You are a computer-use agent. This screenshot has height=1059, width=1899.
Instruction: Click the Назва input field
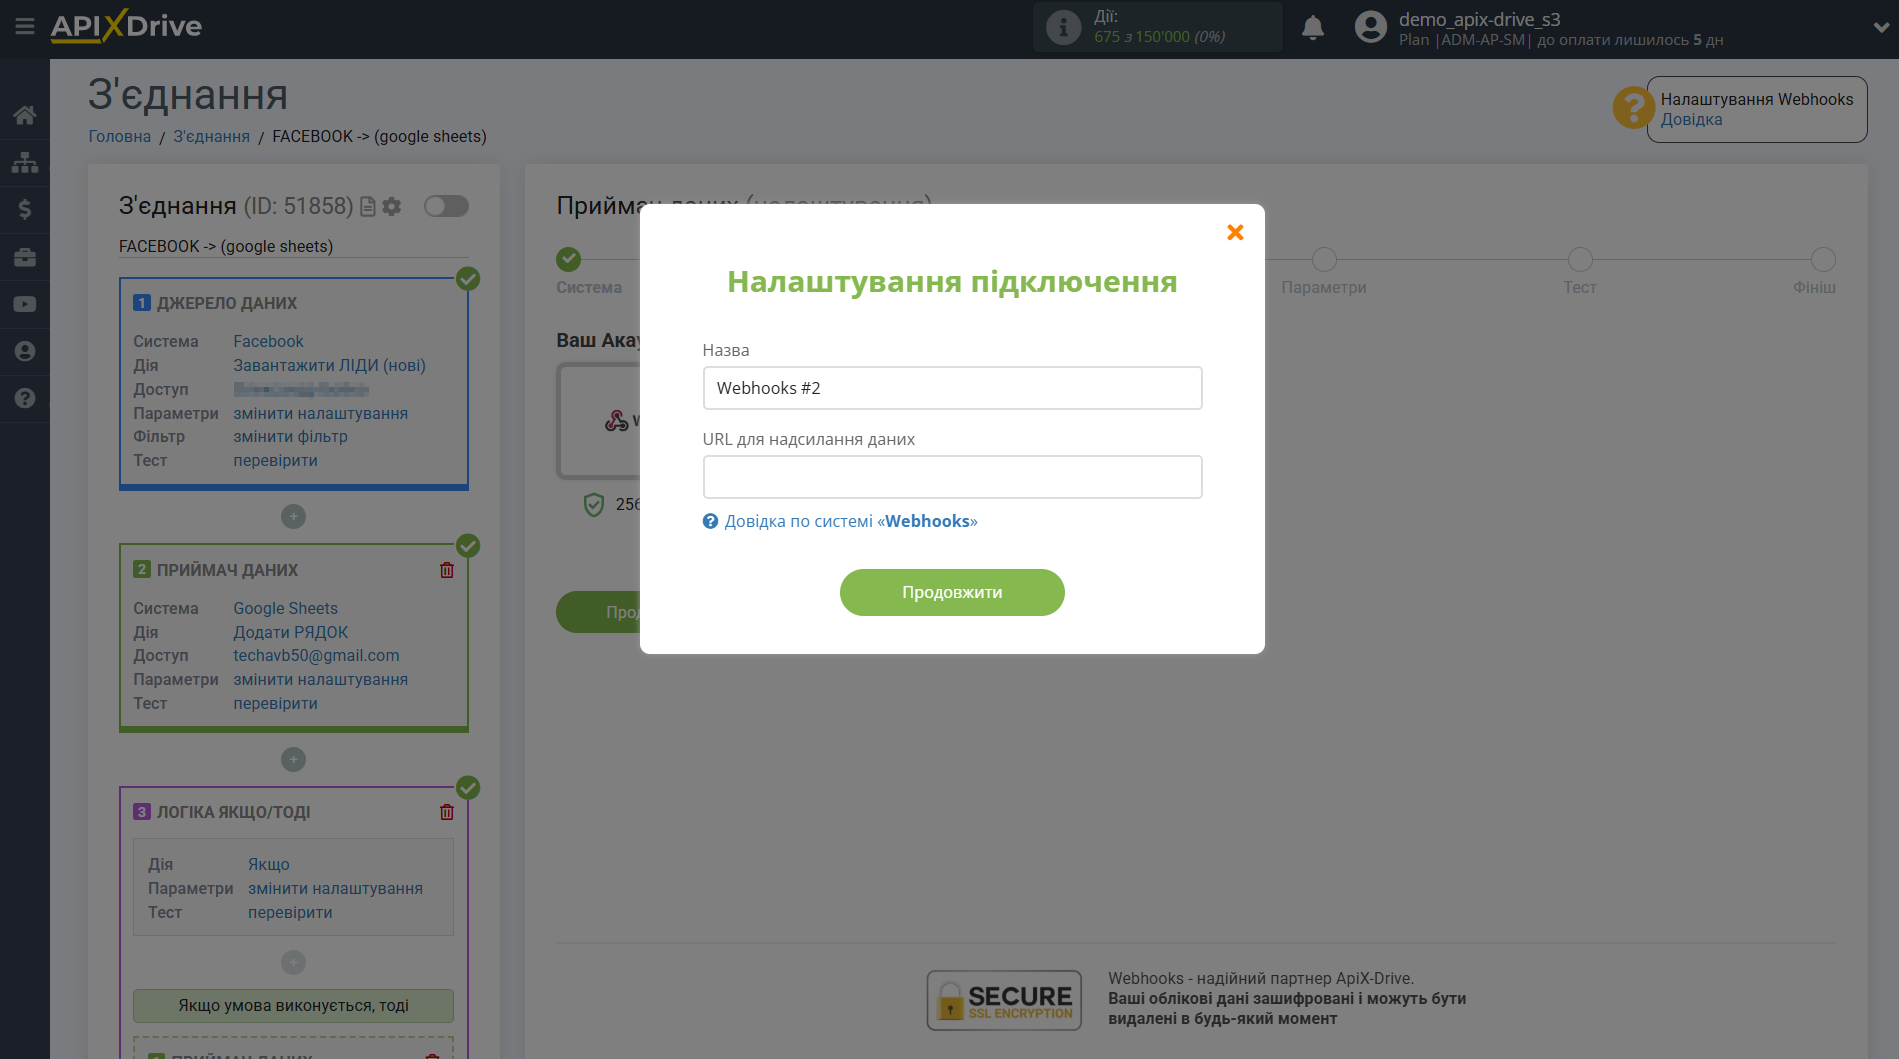[x=952, y=388]
